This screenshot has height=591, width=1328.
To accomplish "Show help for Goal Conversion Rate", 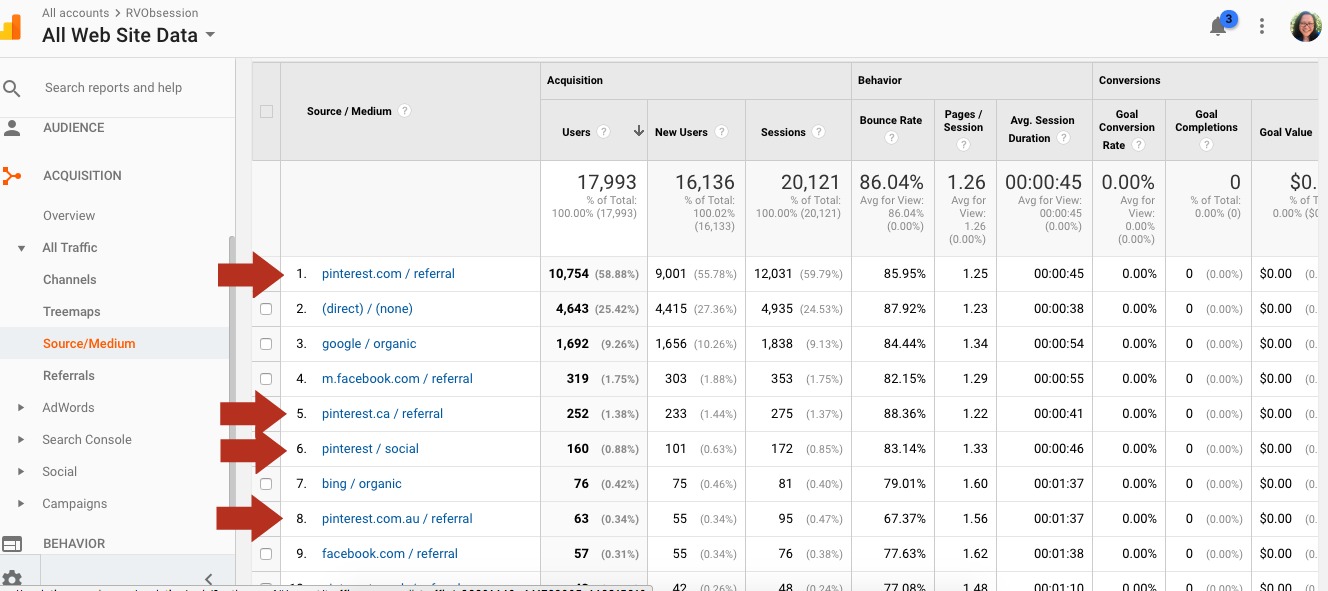I will point(1138,145).
